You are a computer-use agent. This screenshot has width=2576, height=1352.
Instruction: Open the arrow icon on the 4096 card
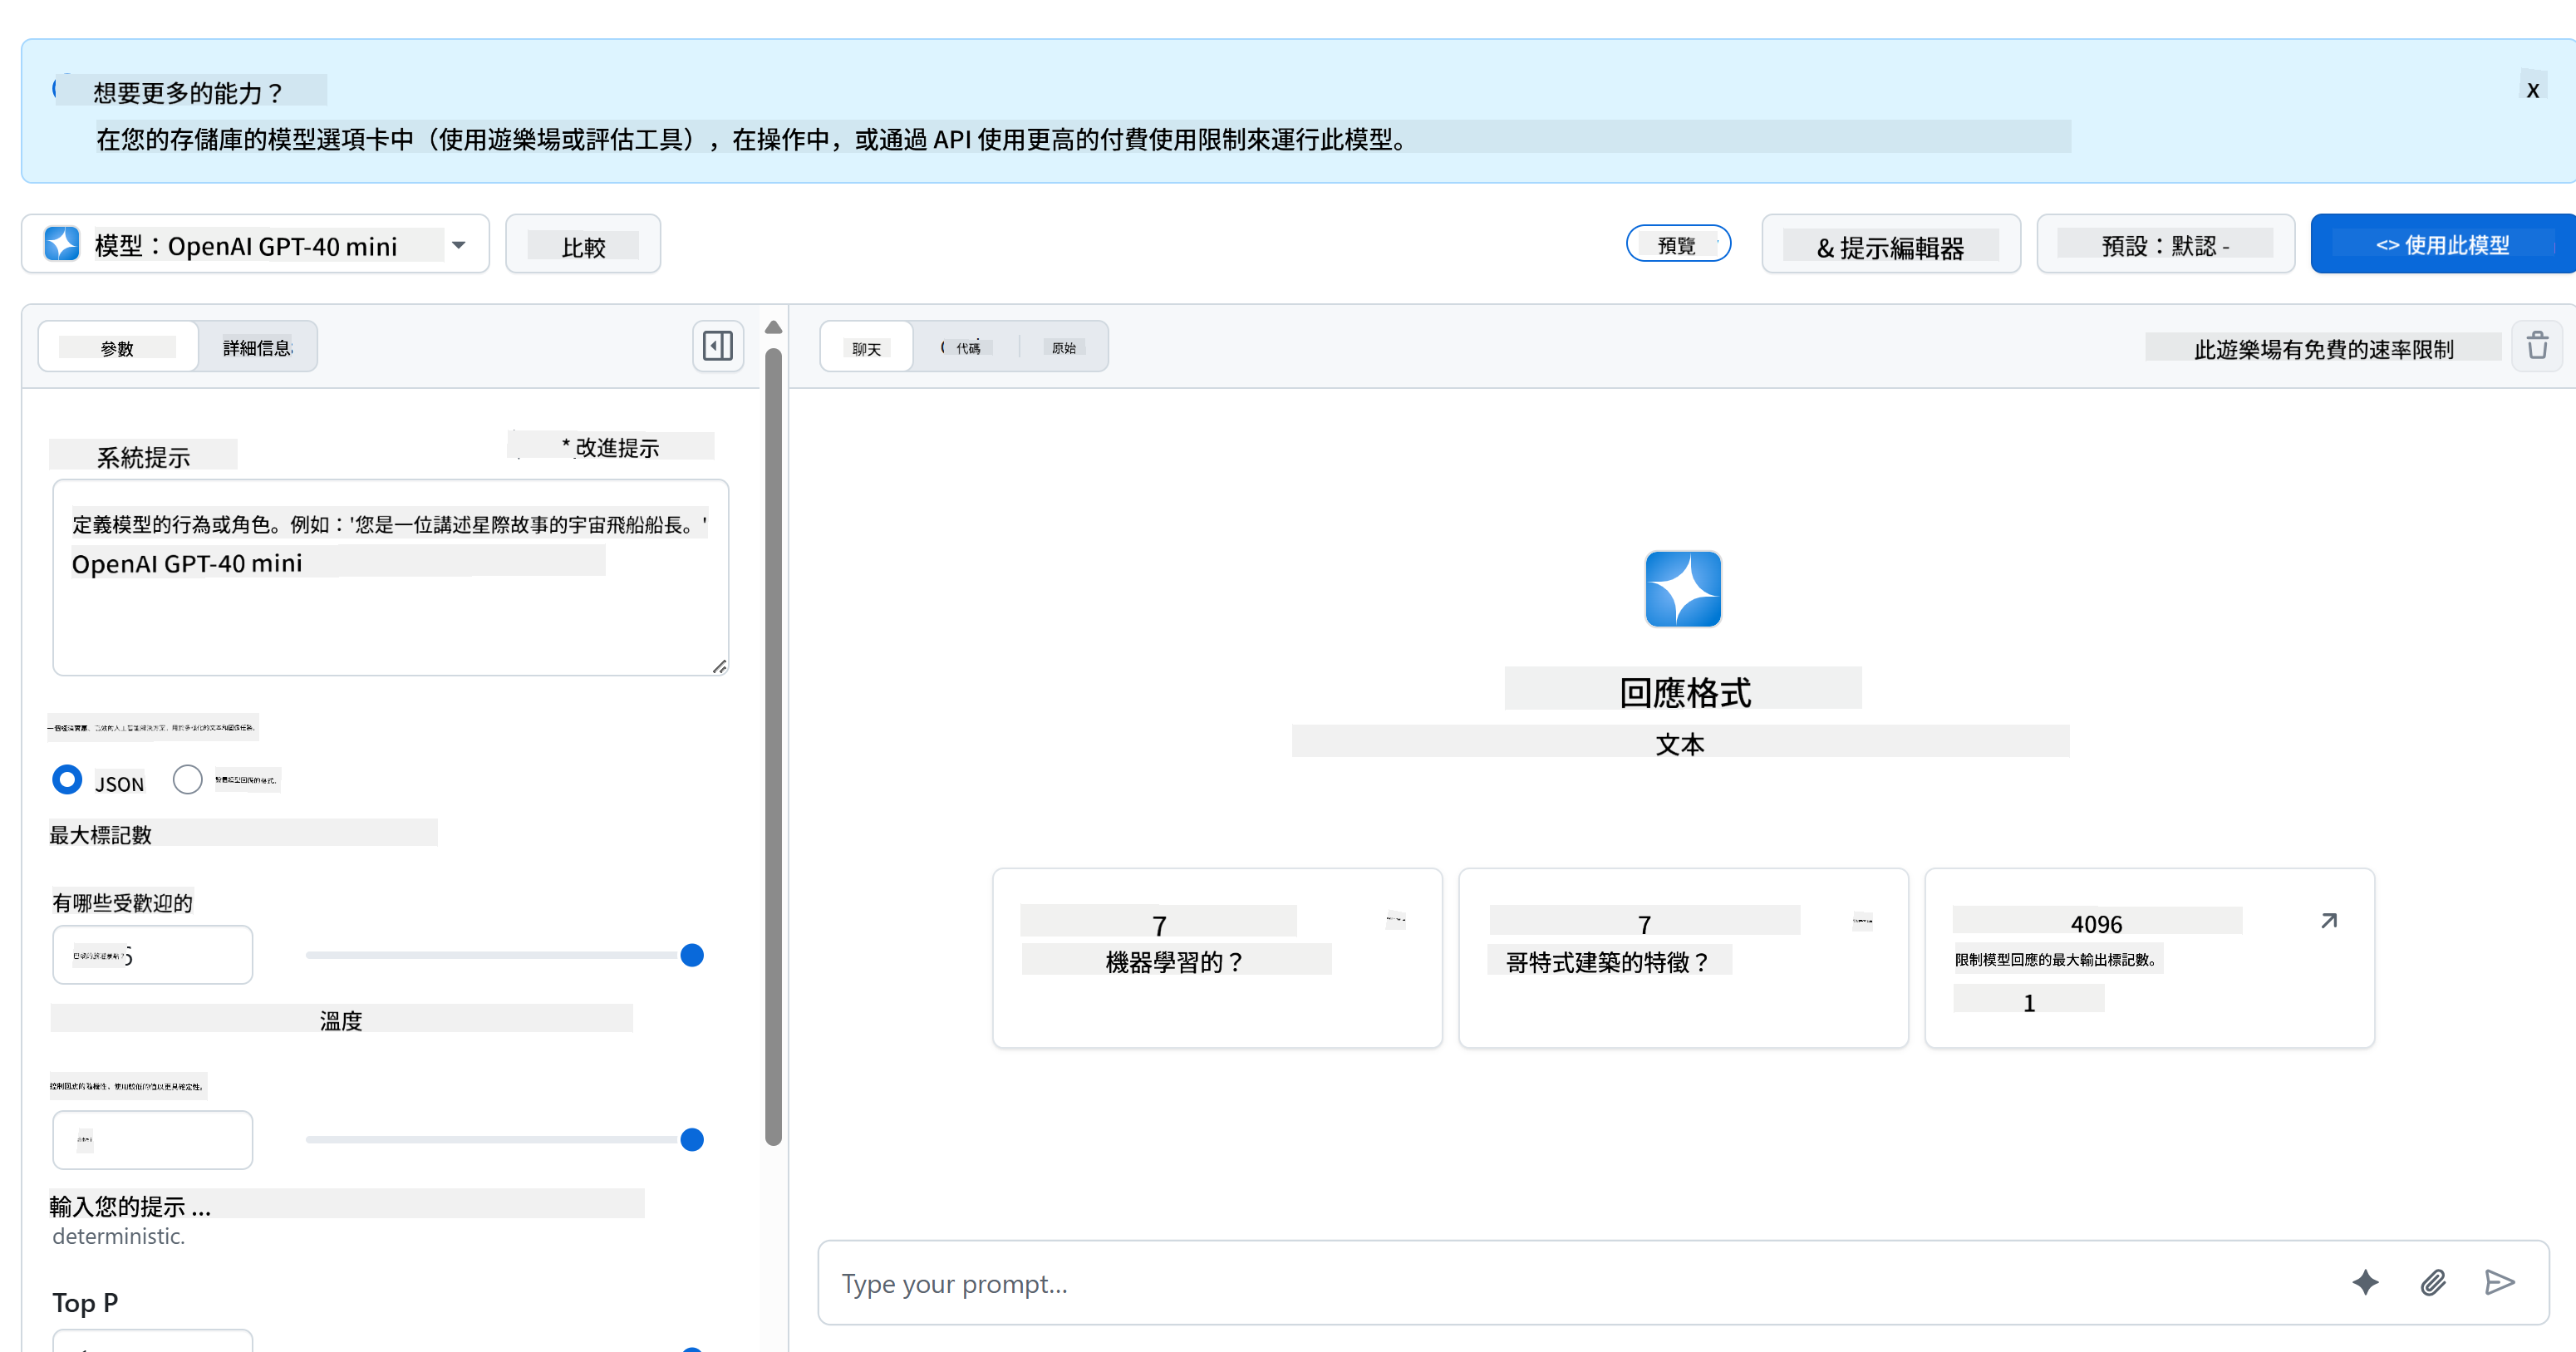click(2328, 921)
